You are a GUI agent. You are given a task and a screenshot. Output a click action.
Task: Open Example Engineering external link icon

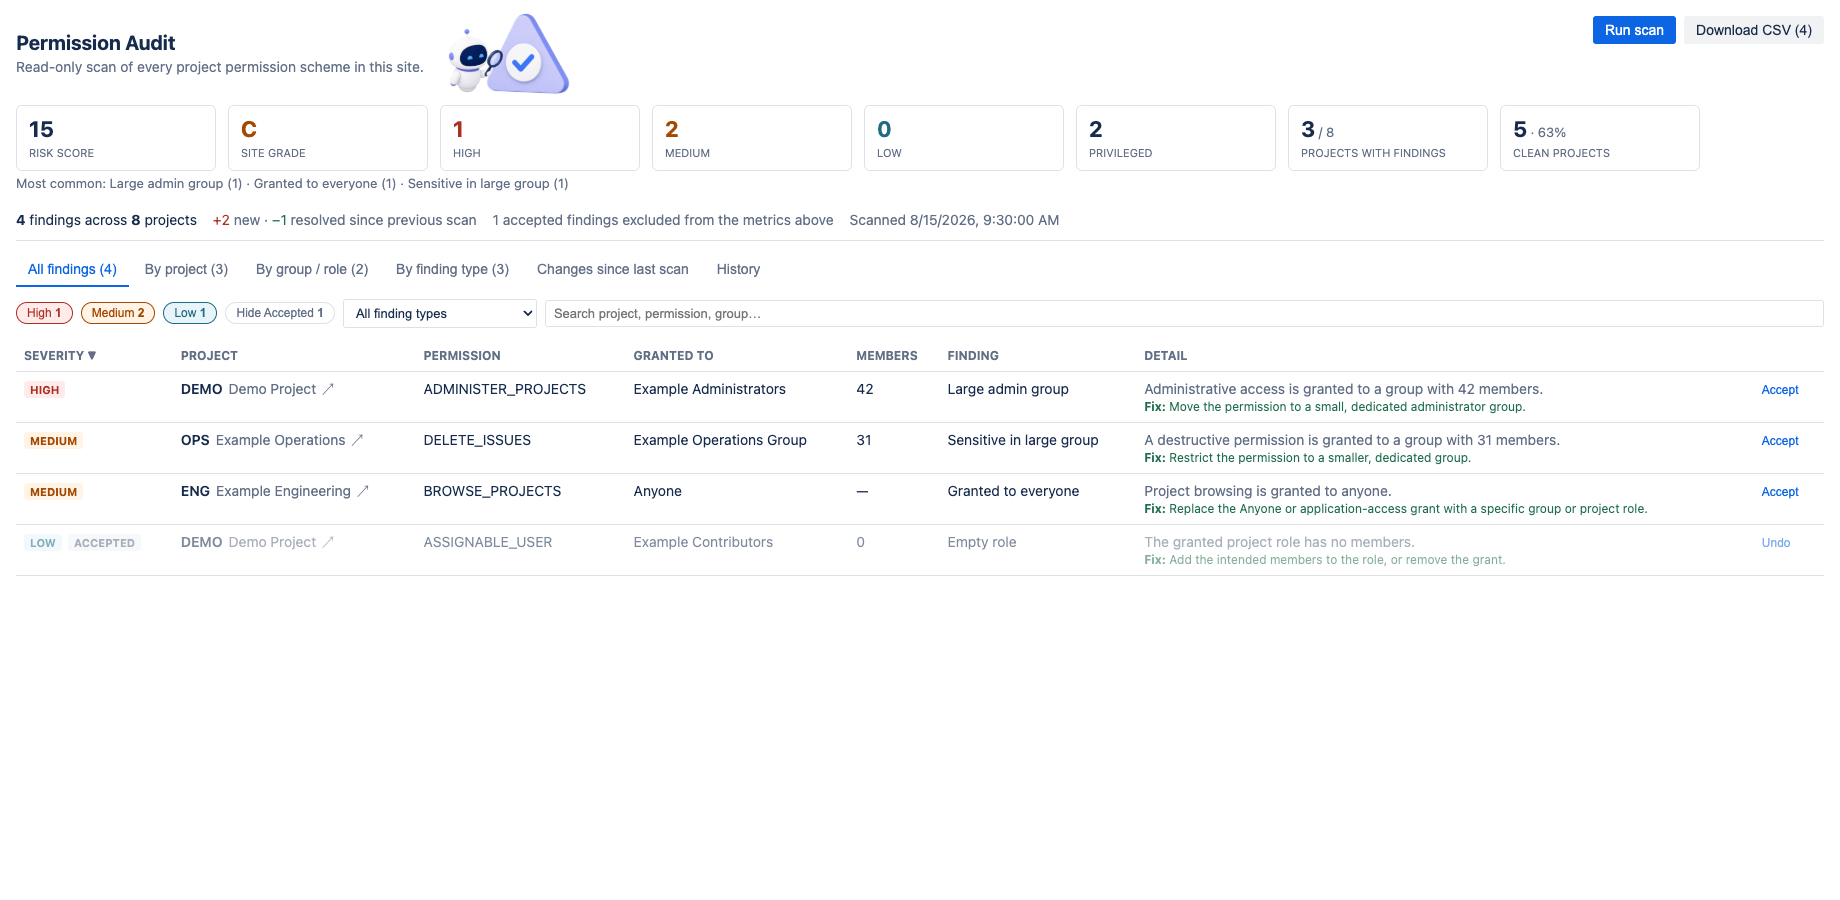point(363,491)
